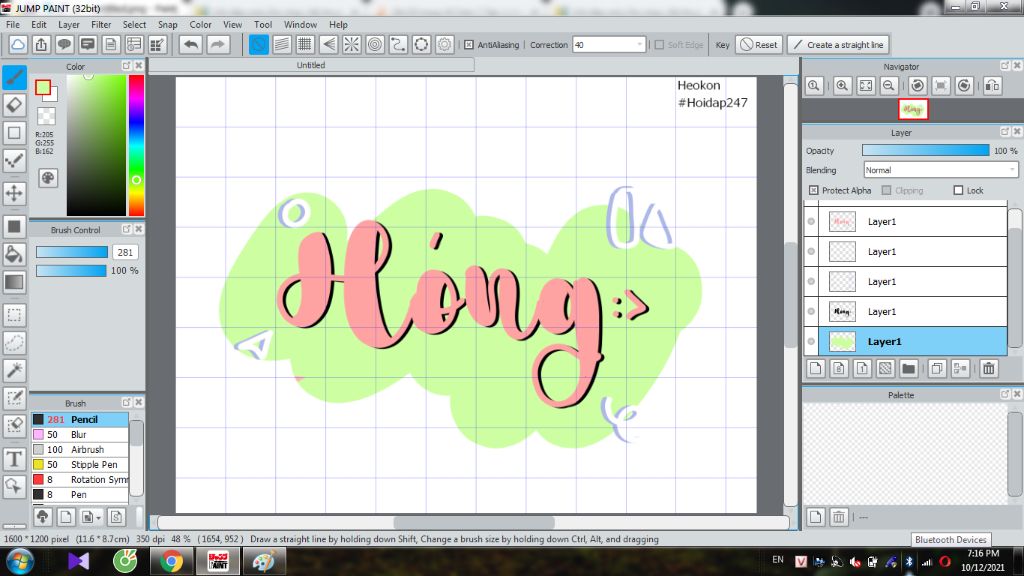
Task: Enable the curve snap icon
Action: tap(398, 44)
